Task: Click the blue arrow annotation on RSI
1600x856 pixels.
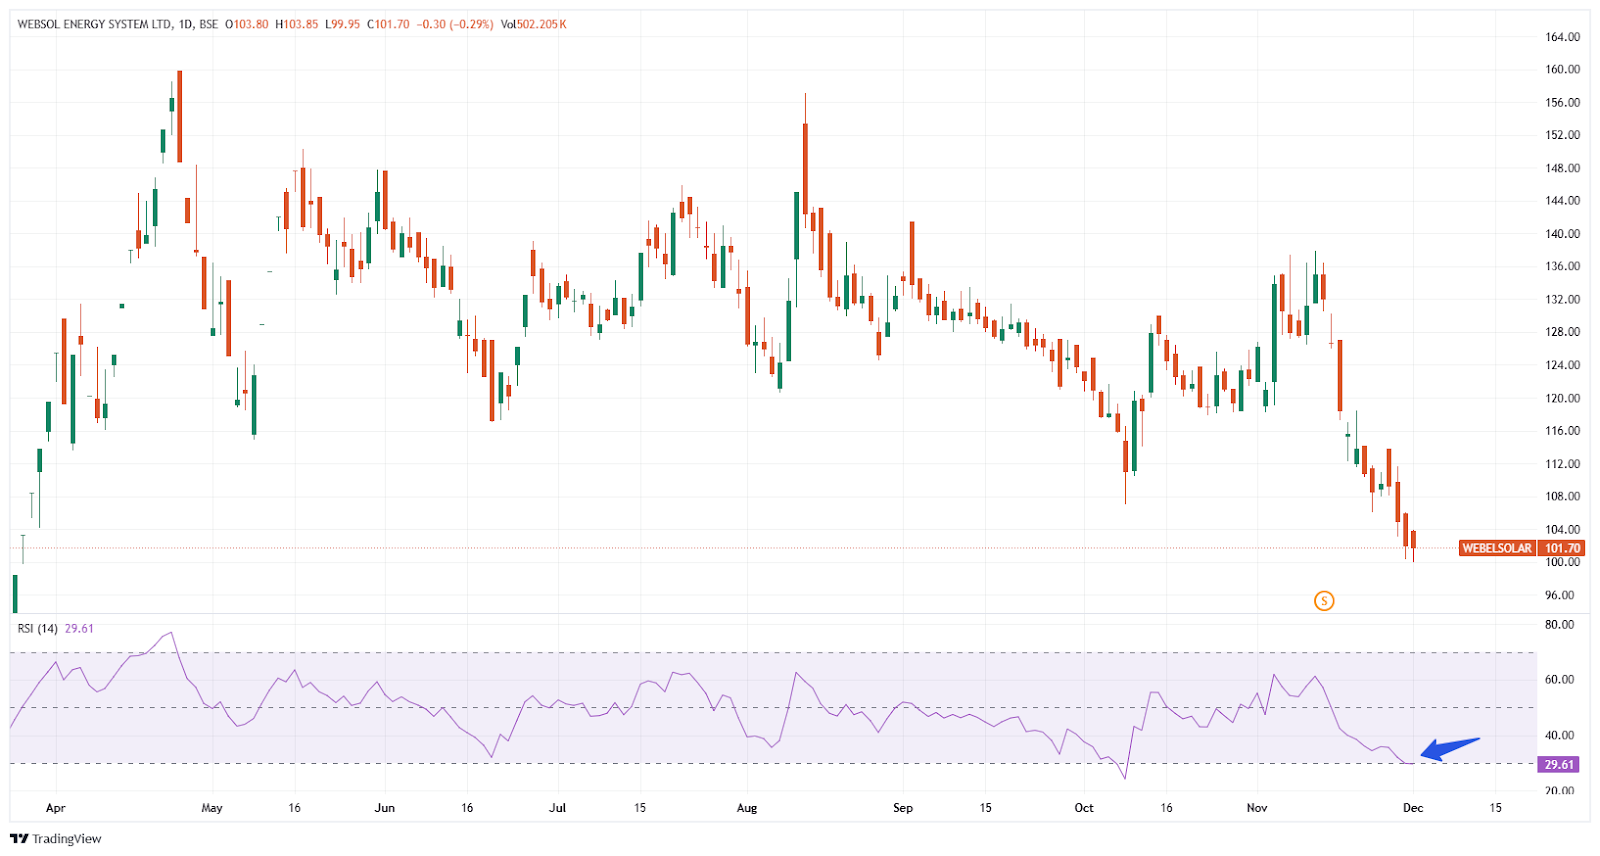Action: [1449, 749]
